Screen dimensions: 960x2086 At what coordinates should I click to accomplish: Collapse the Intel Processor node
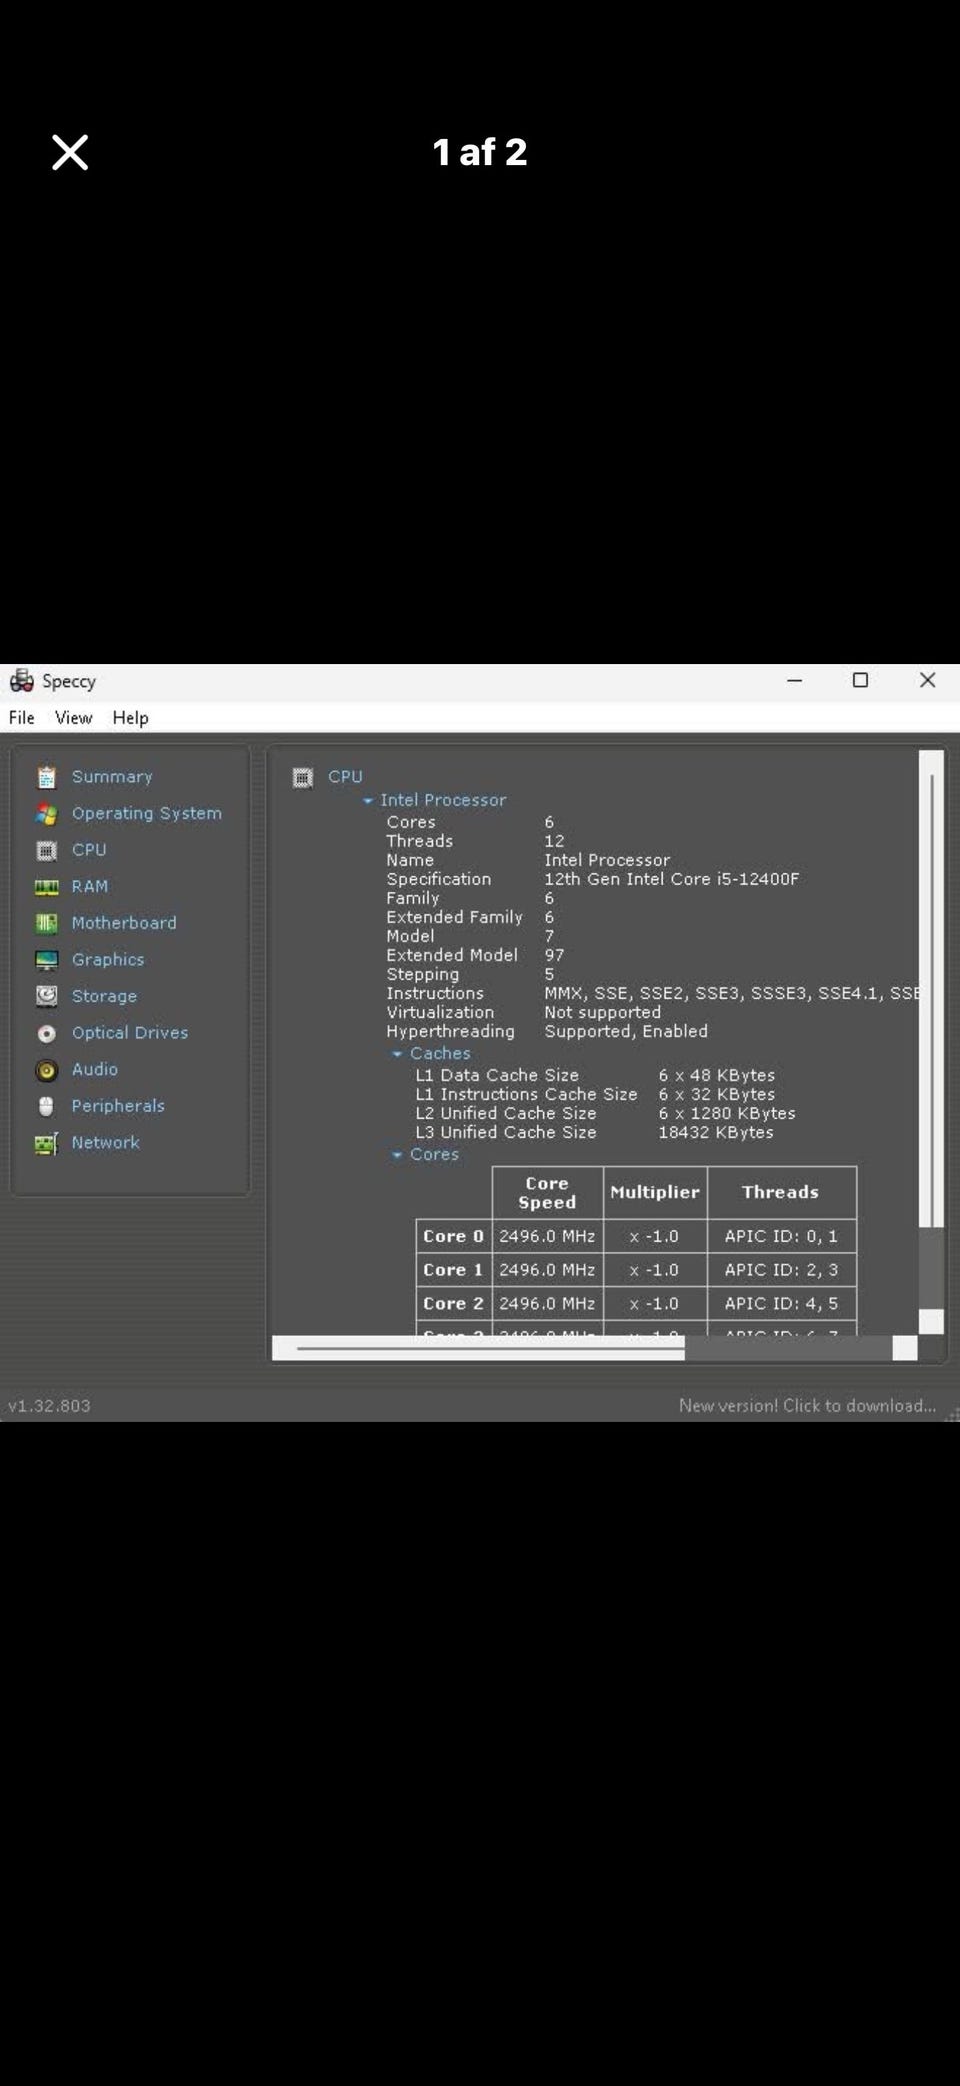[368, 801]
